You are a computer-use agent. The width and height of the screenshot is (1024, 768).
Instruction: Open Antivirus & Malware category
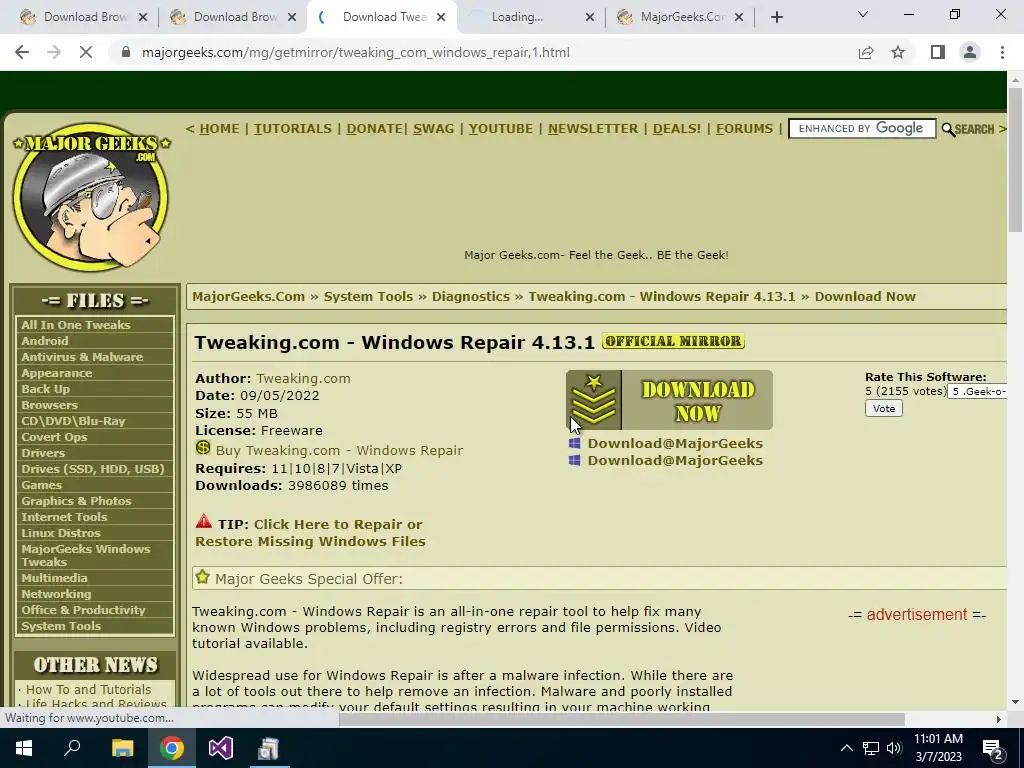[x=82, y=357]
